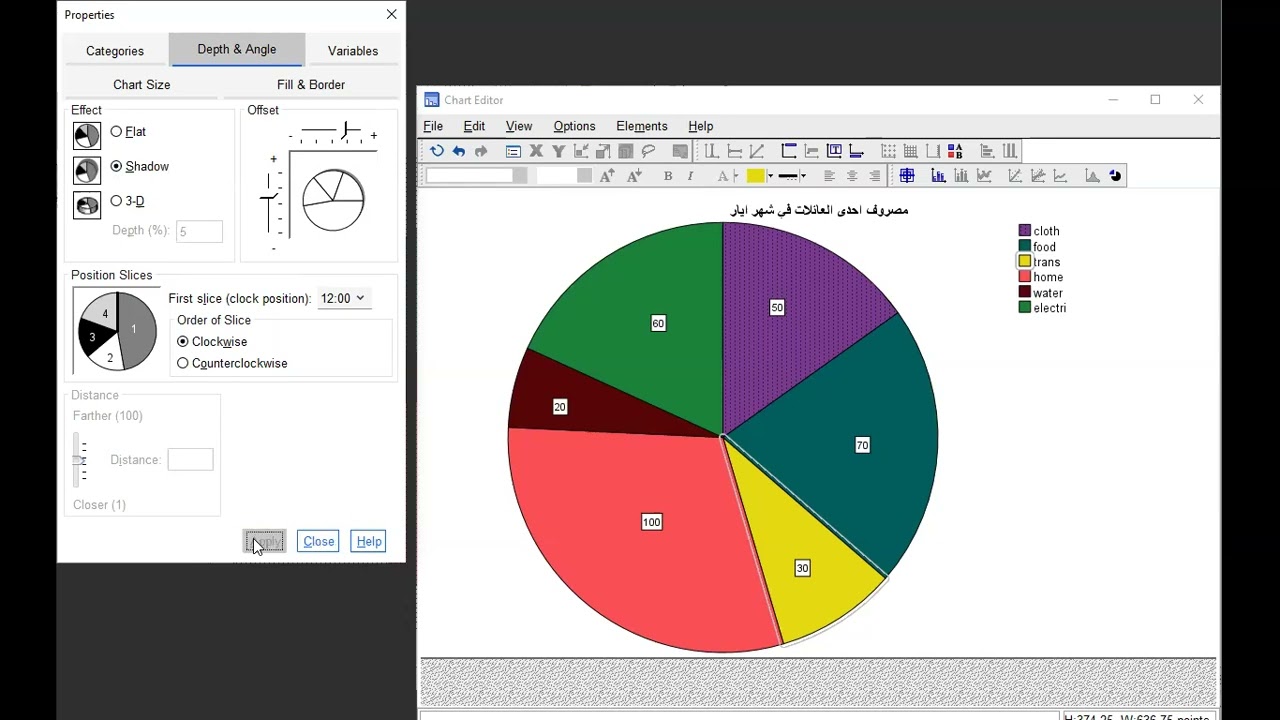Click the 3-D effect preview icon

click(87, 205)
